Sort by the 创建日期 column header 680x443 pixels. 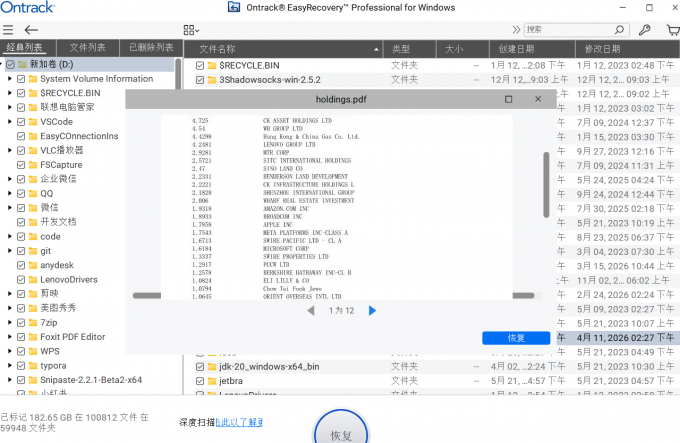tap(532, 49)
